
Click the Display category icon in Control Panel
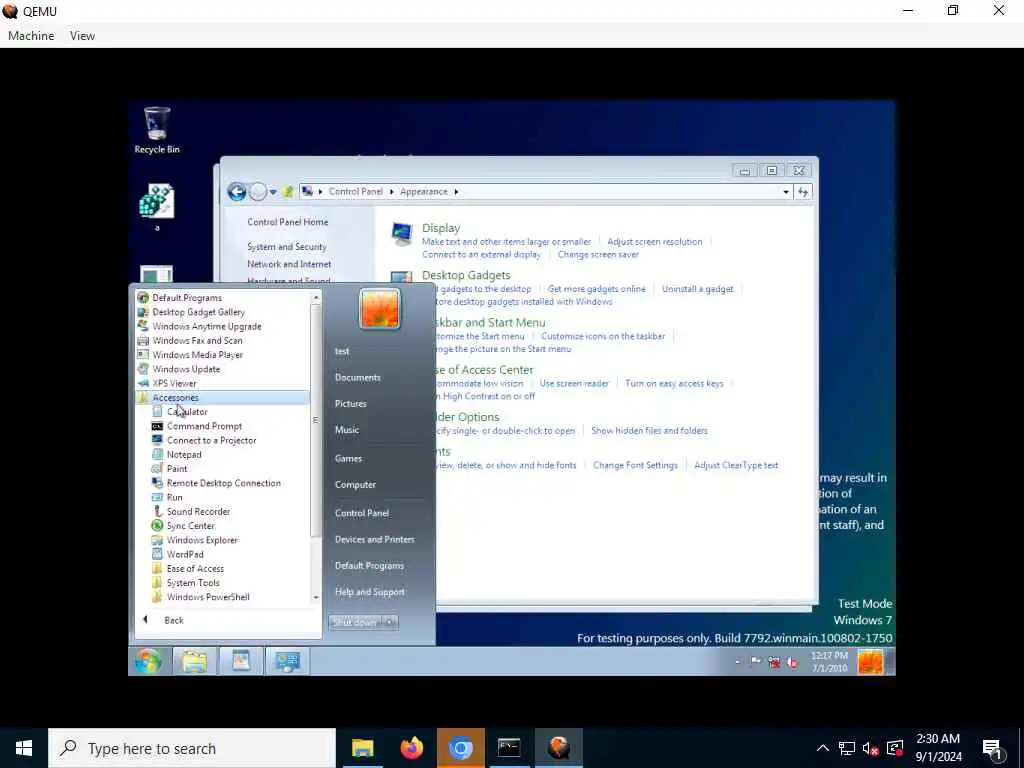(x=401, y=233)
